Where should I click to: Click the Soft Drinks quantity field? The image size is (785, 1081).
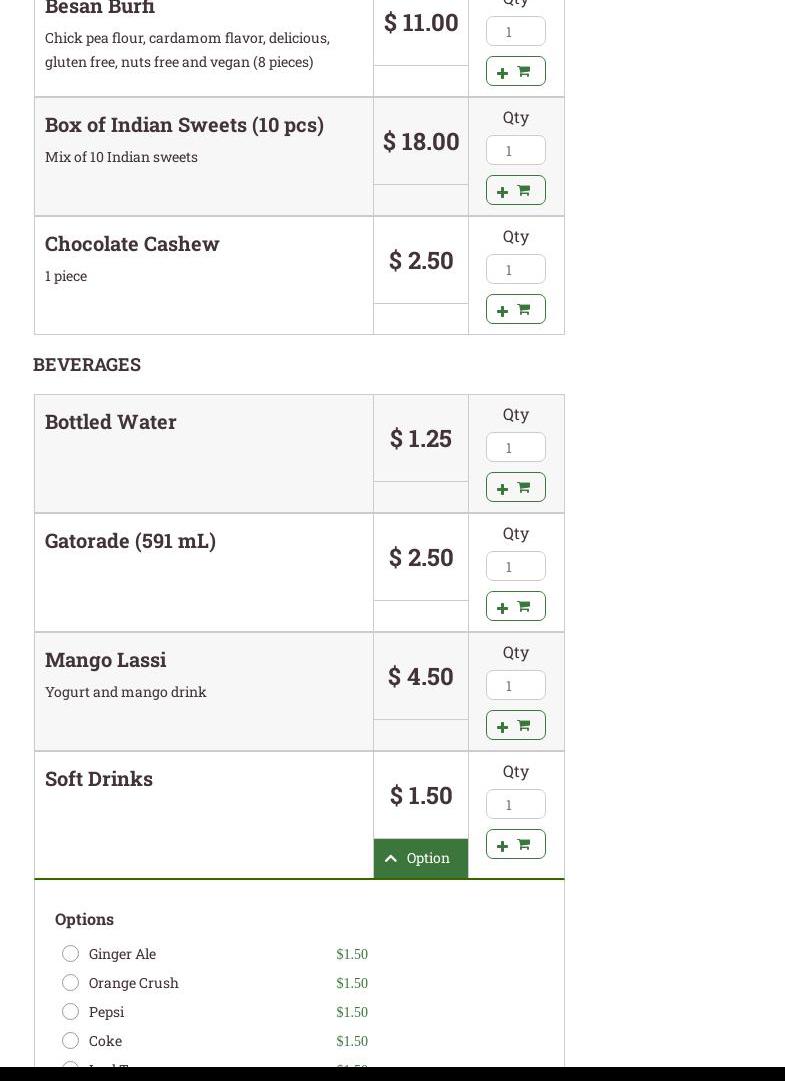(x=515, y=805)
